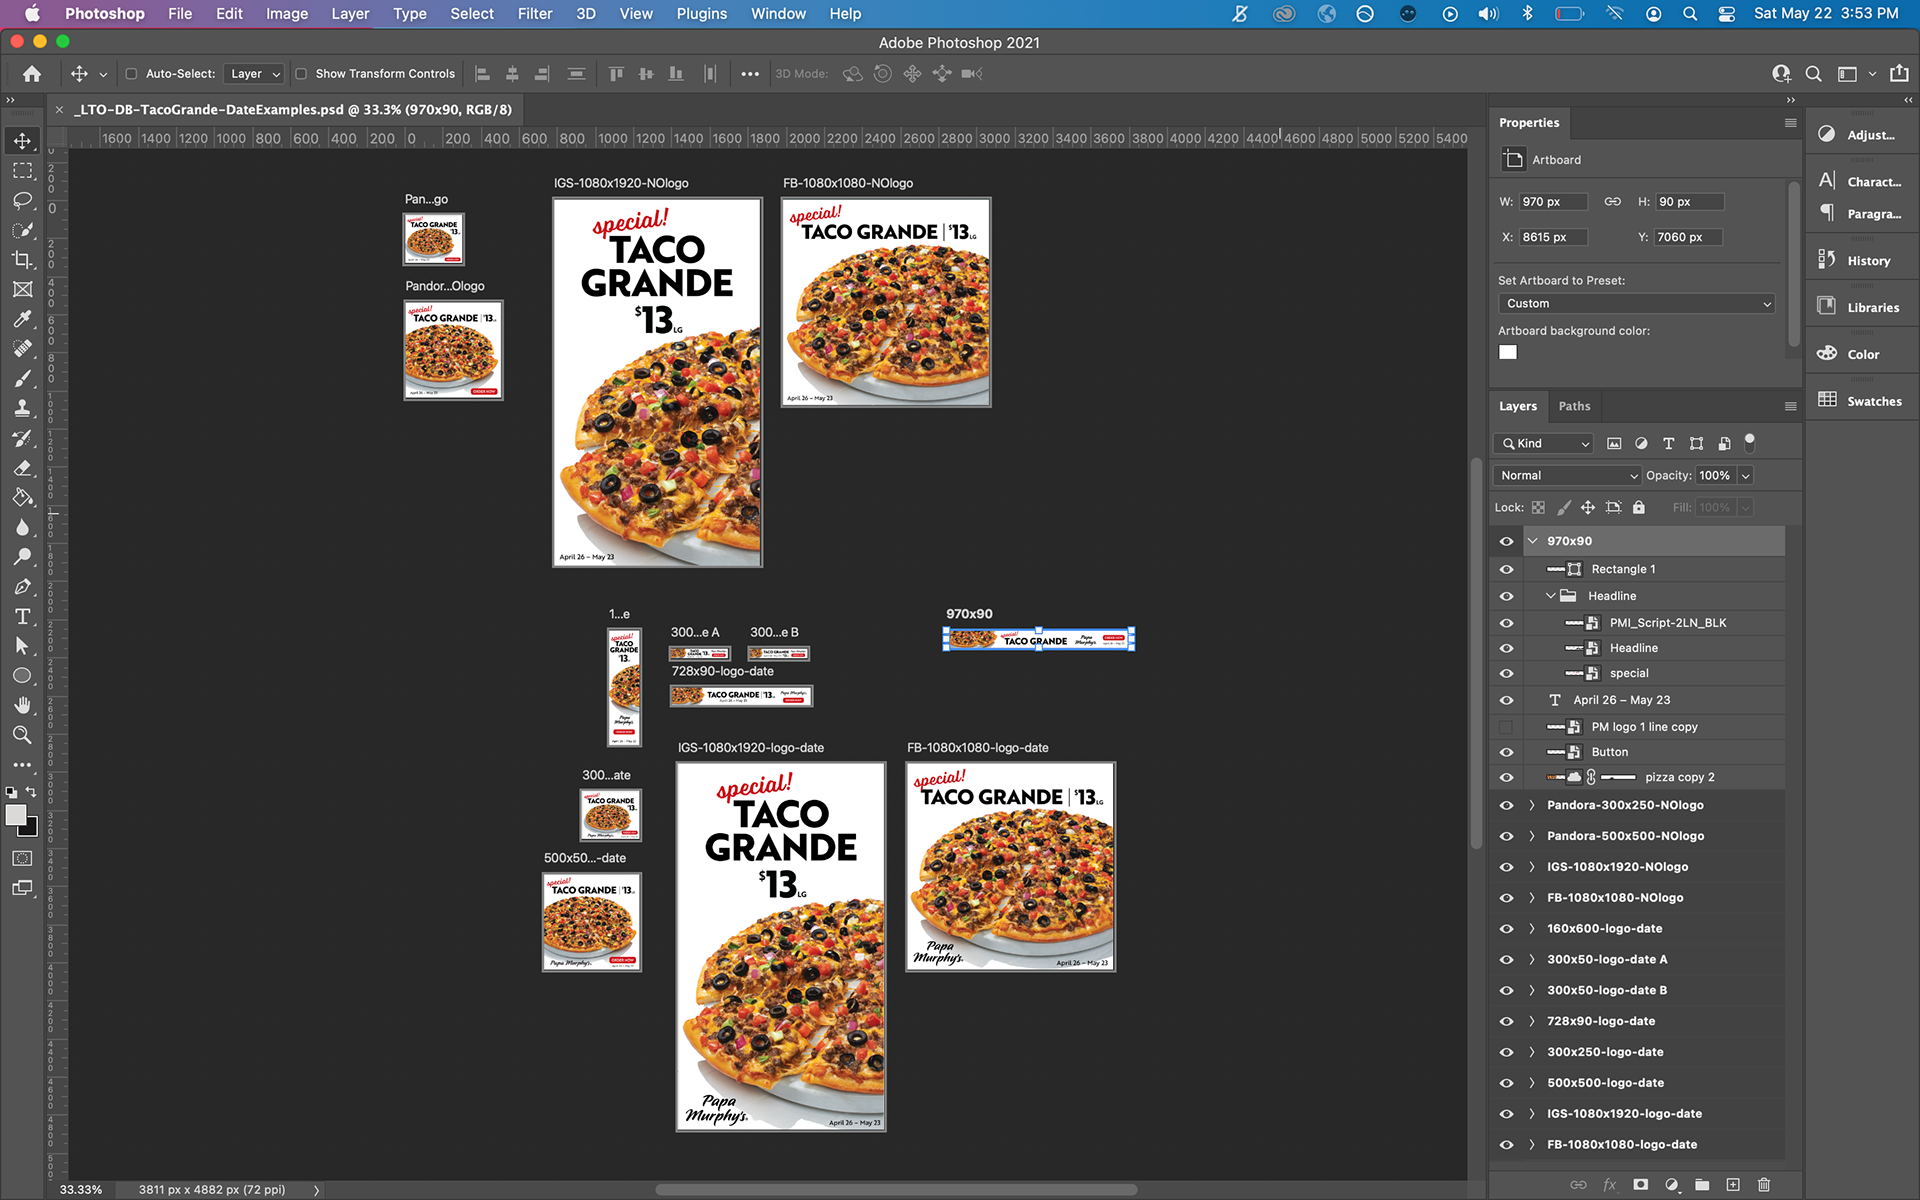This screenshot has height=1200, width=1920.
Task: Hide the Rectangle 1 layer
Action: [x=1506, y=569]
